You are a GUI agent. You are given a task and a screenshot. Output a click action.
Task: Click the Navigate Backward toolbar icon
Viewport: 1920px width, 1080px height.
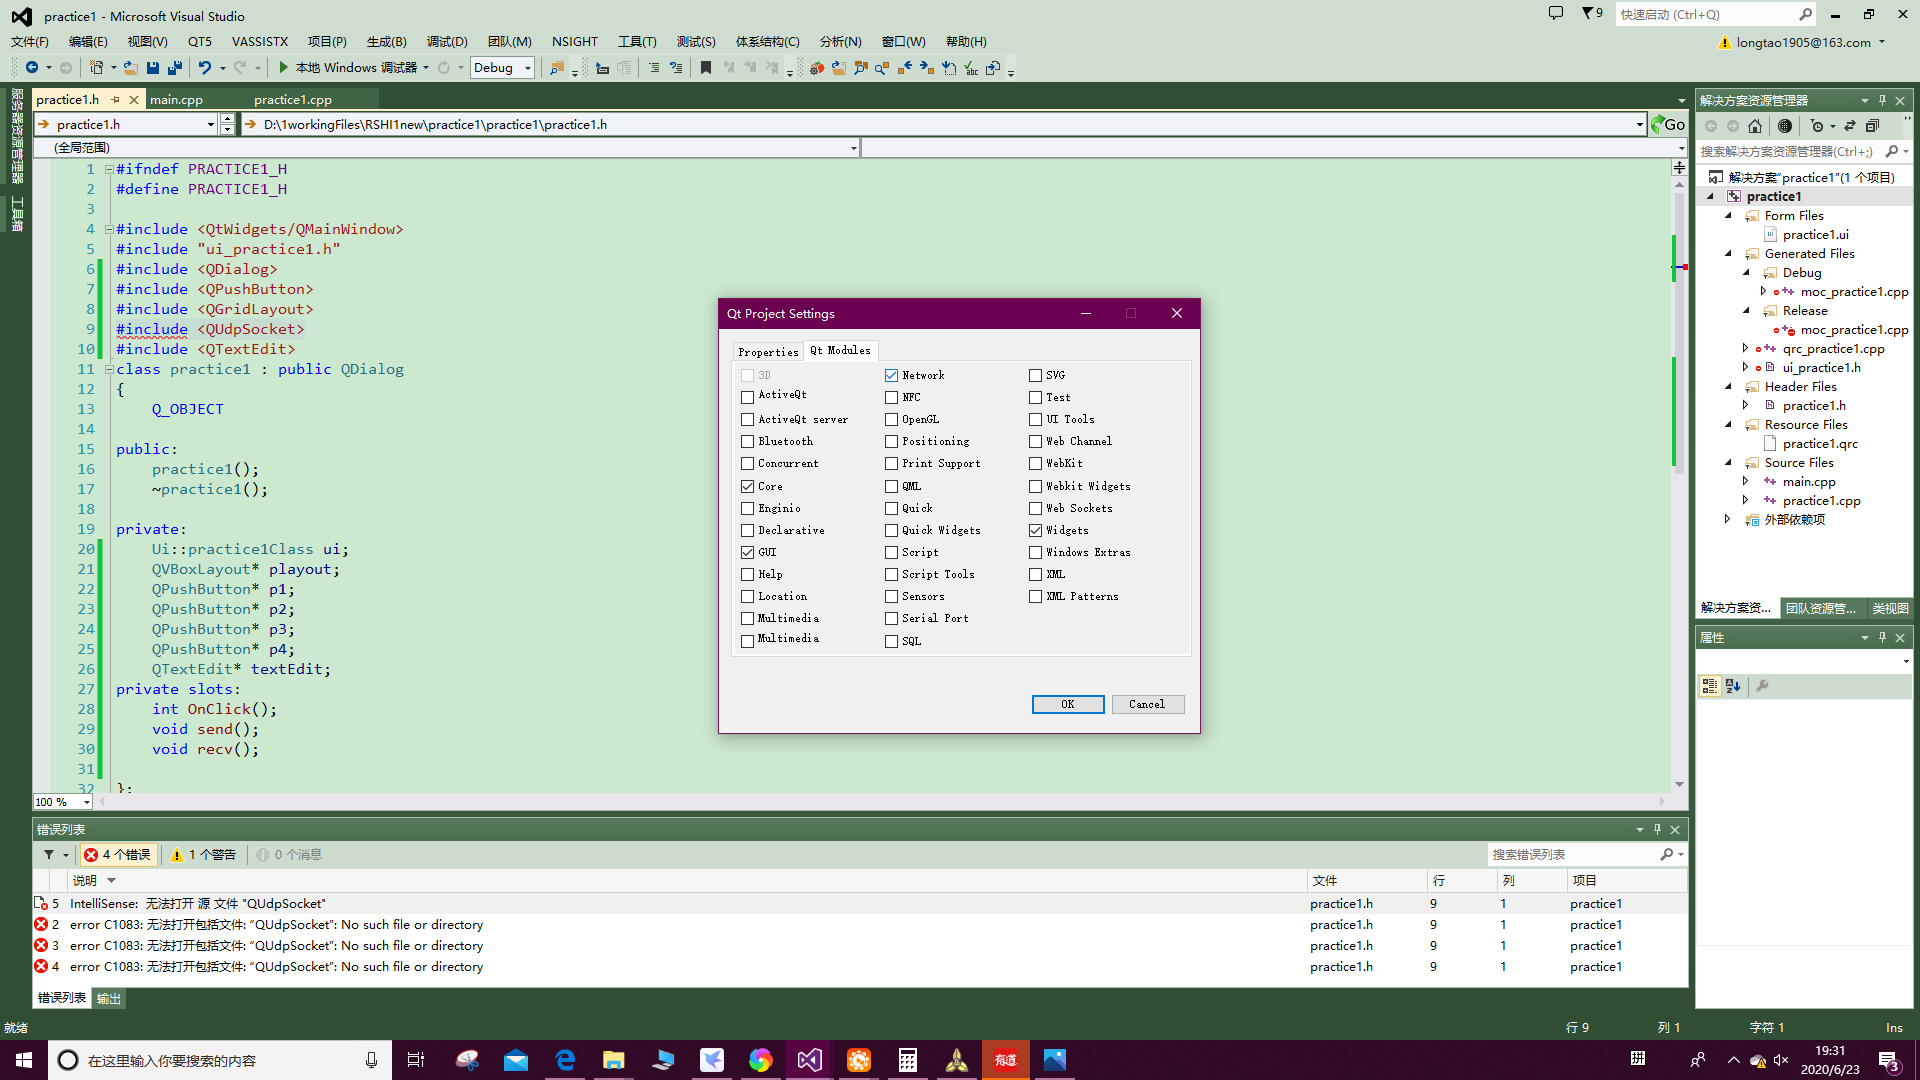click(x=32, y=68)
